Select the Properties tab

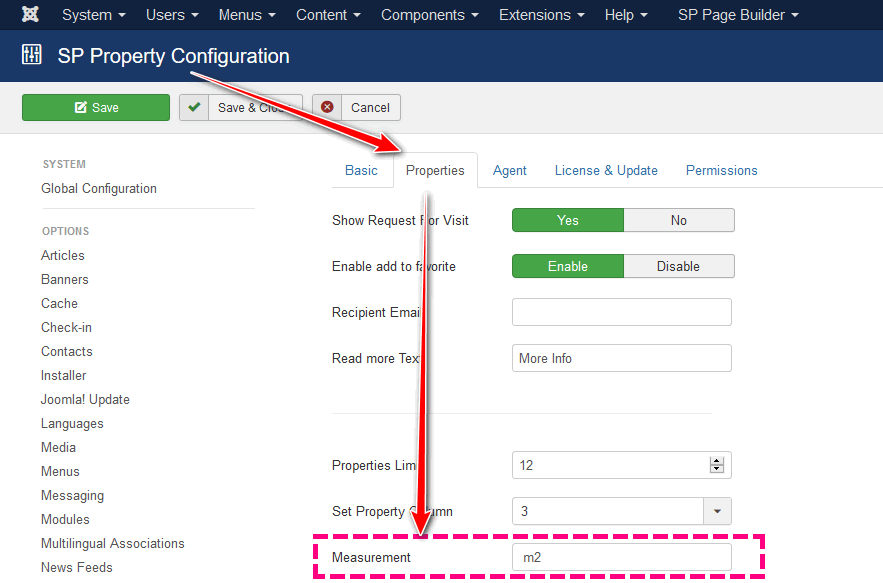435,170
